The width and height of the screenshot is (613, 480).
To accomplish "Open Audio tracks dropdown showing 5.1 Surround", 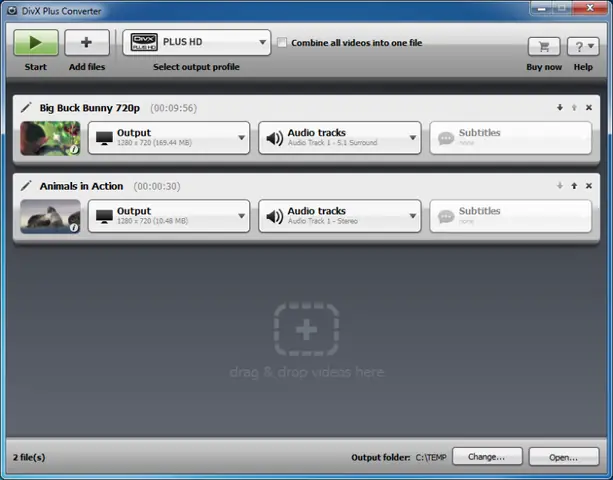I will 339,138.
